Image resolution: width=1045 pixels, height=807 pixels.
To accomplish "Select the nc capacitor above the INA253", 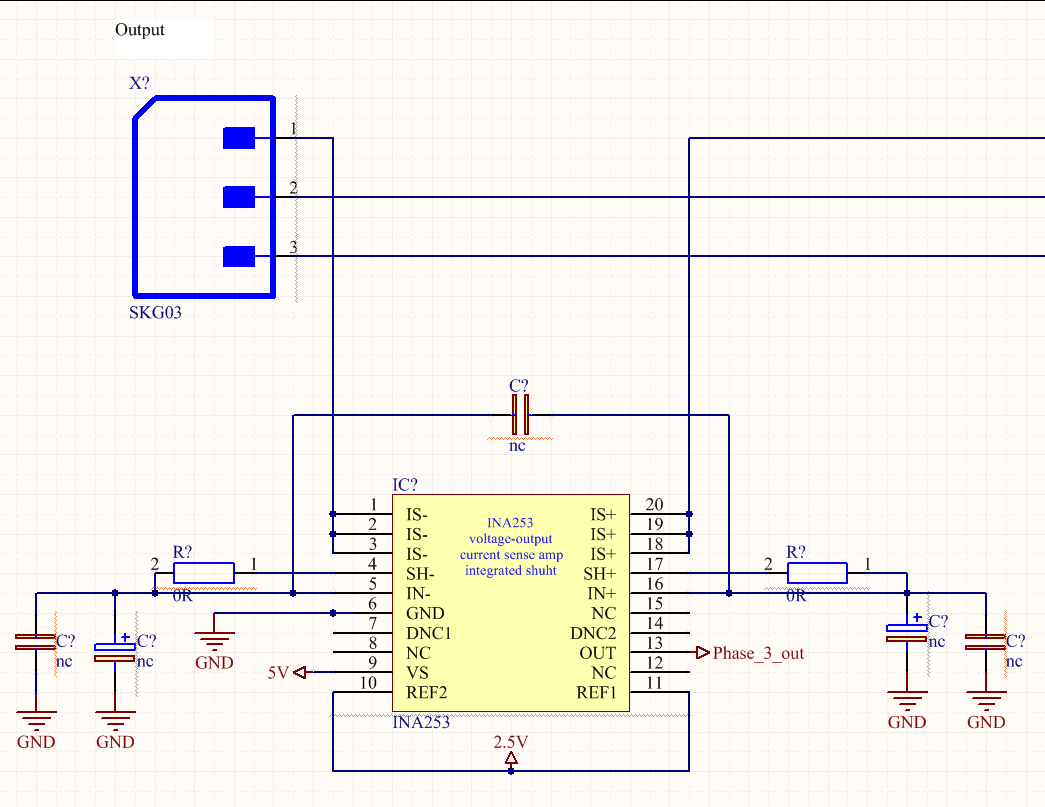I will pyautogui.click(x=521, y=414).
